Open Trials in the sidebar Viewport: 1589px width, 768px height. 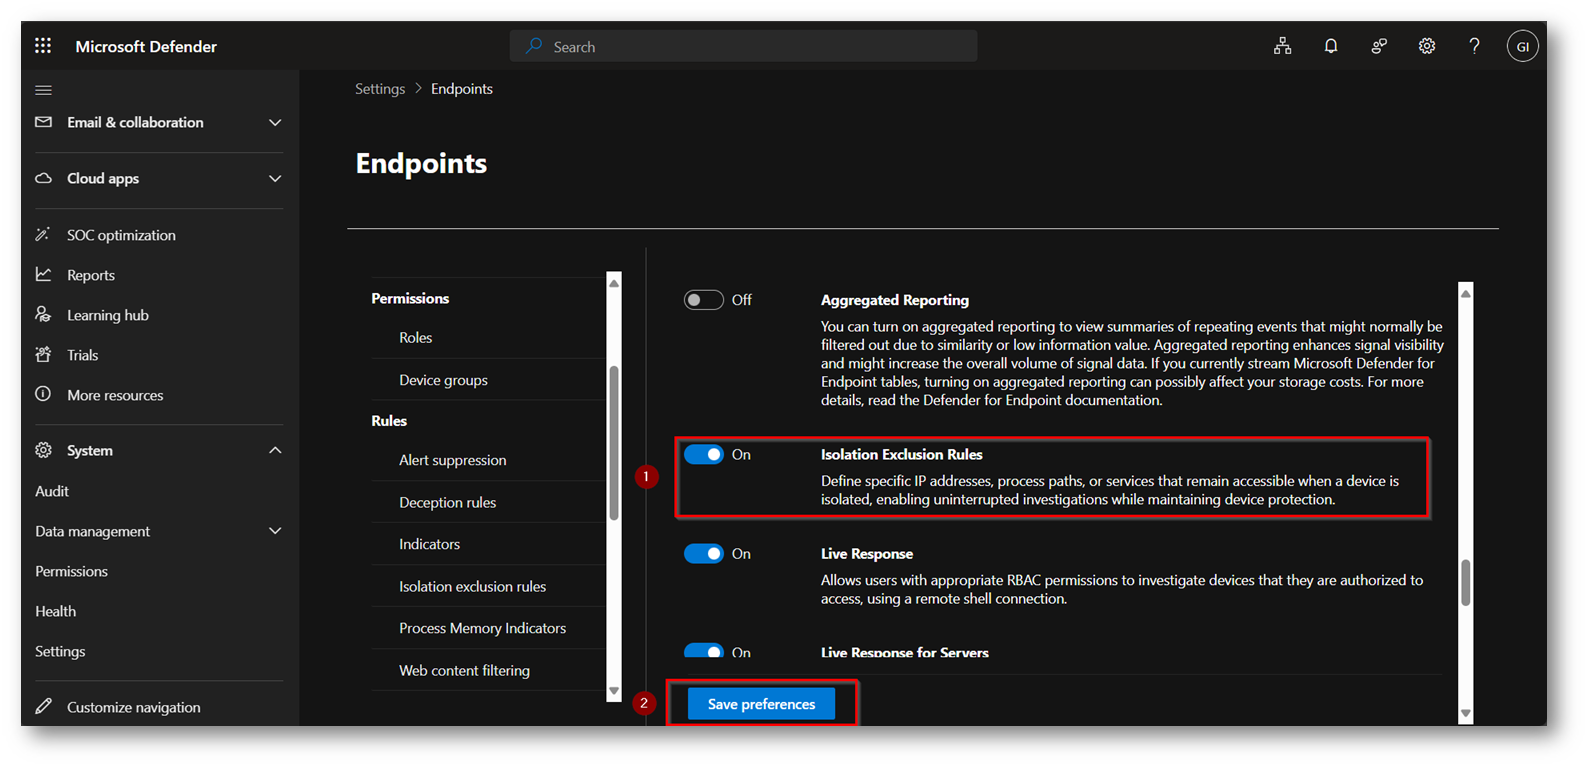[x=82, y=355]
